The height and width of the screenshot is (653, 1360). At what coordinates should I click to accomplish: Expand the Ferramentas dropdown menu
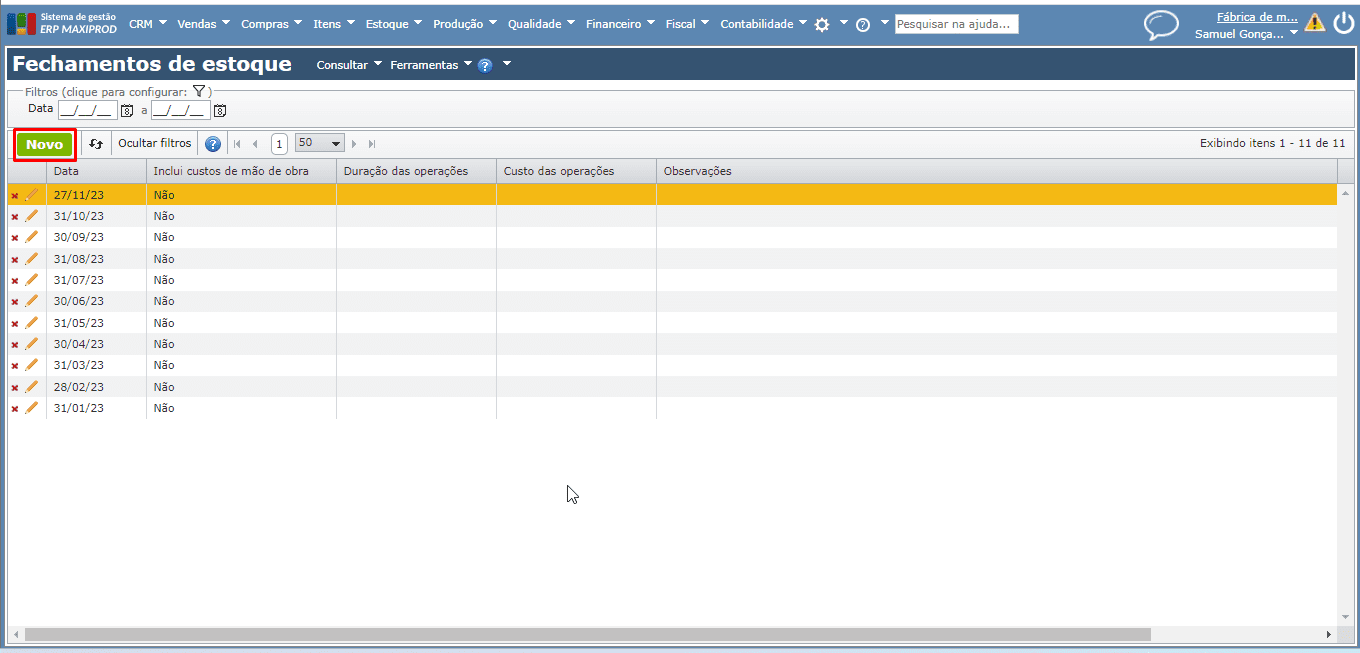[430, 65]
